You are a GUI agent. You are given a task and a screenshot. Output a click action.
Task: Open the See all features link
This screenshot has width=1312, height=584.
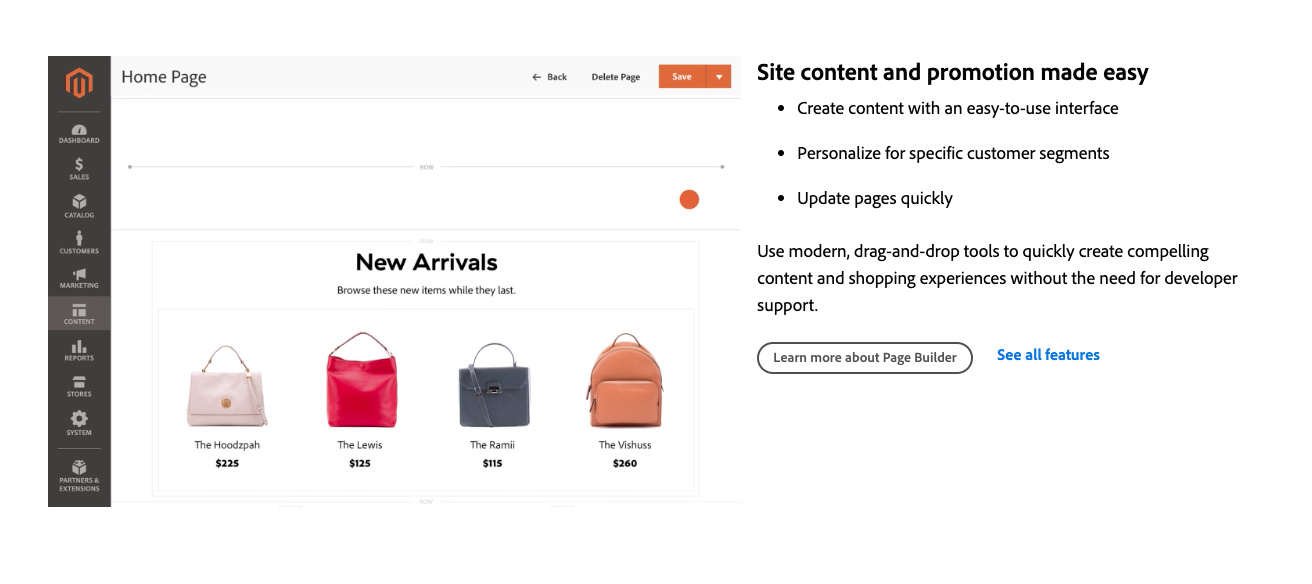coord(1048,355)
